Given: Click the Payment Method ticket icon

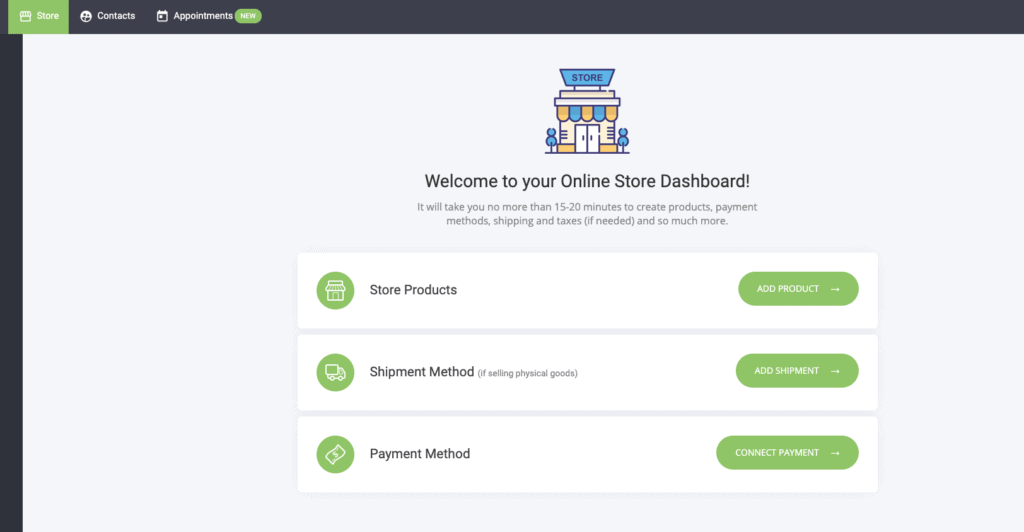Looking at the screenshot, I should click(x=335, y=454).
